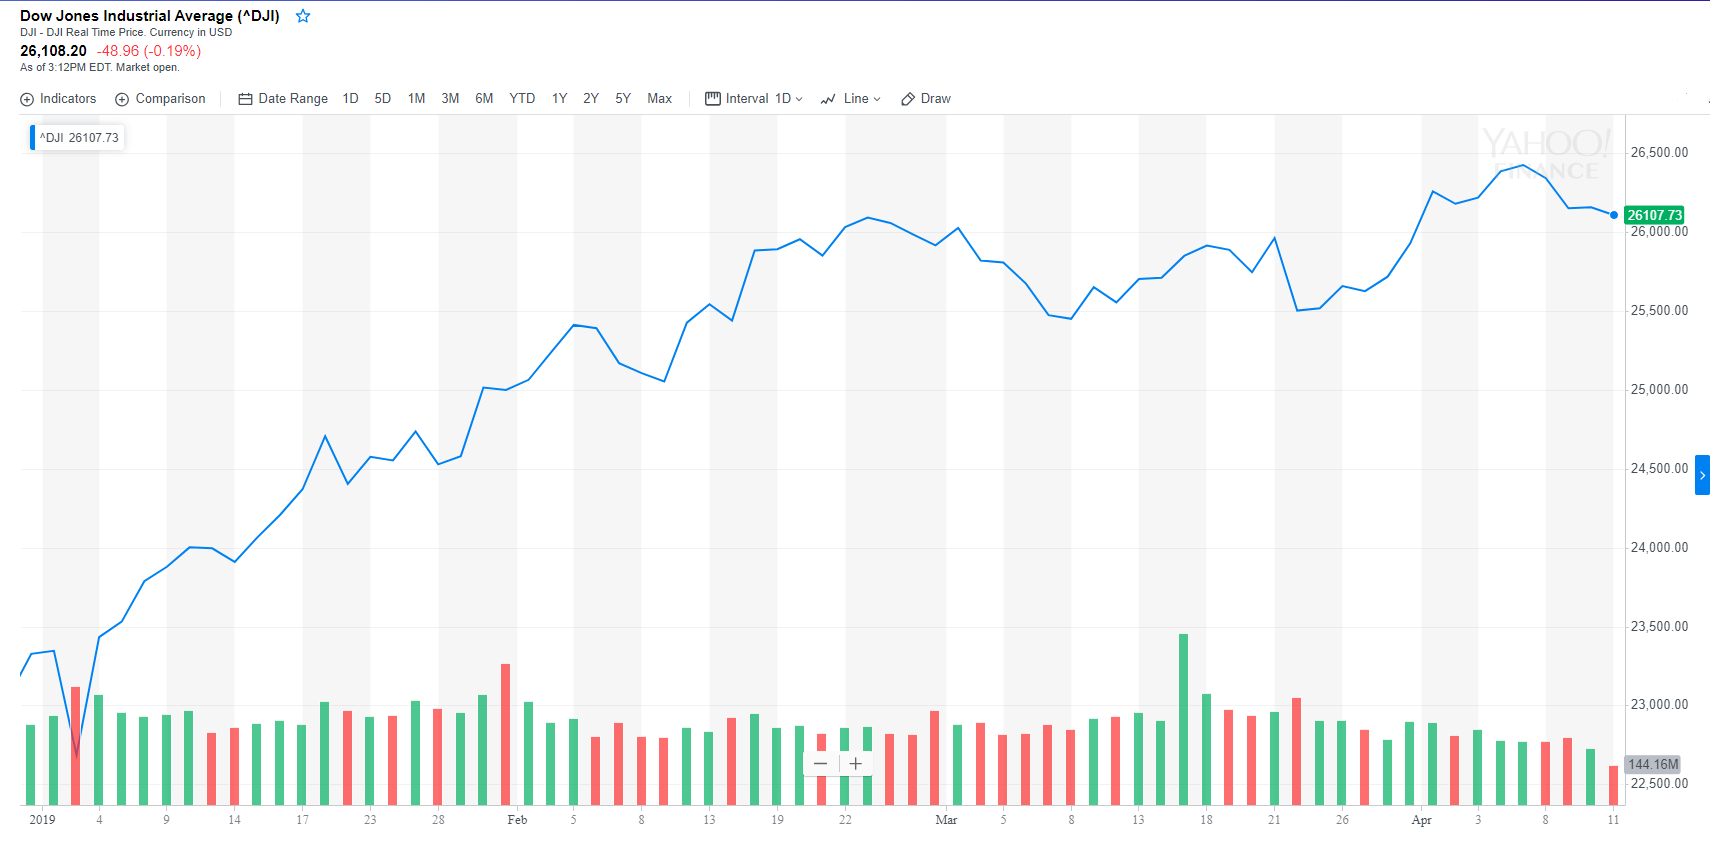Open the Comparison tool
This screenshot has width=1710, height=848.
(122, 98)
